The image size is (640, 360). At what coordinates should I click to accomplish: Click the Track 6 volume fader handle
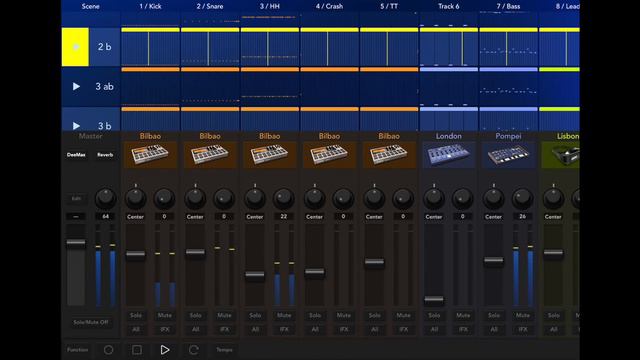point(433,300)
